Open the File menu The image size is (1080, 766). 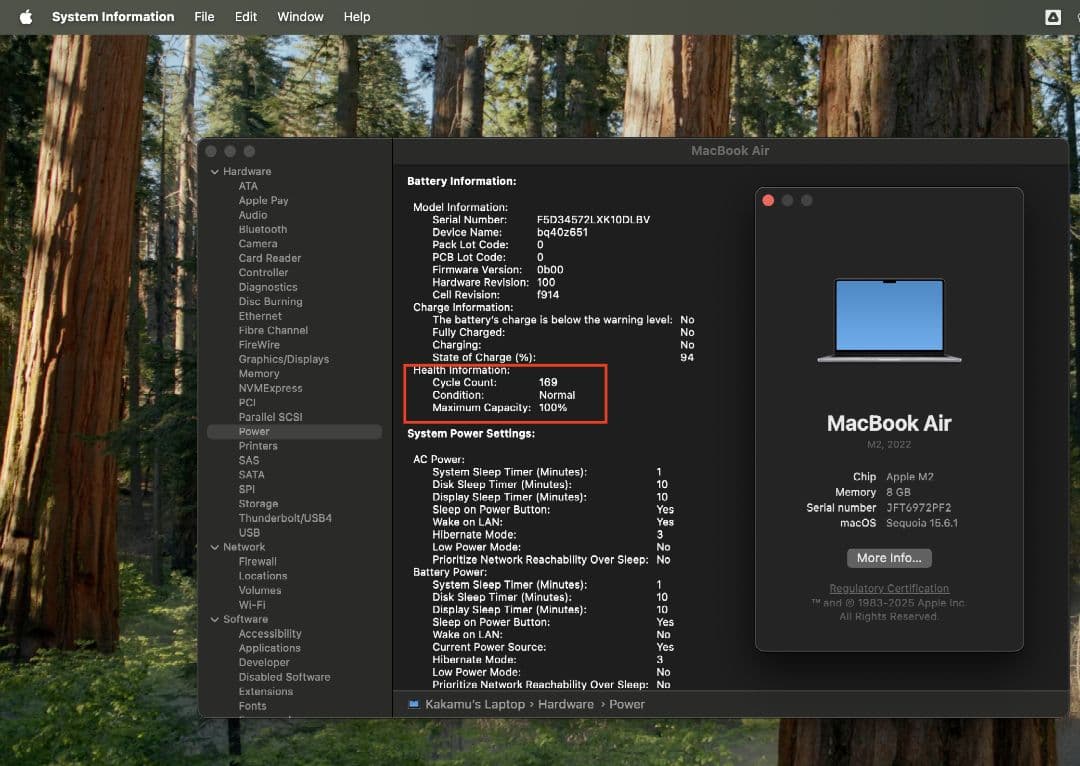(x=204, y=17)
